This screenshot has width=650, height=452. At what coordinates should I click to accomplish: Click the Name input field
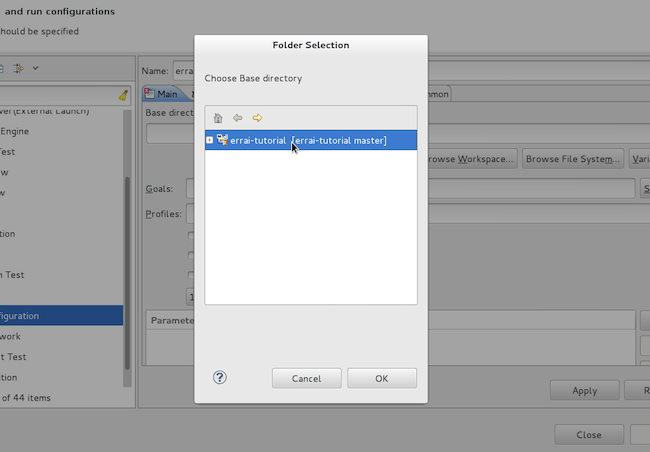pos(182,71)
